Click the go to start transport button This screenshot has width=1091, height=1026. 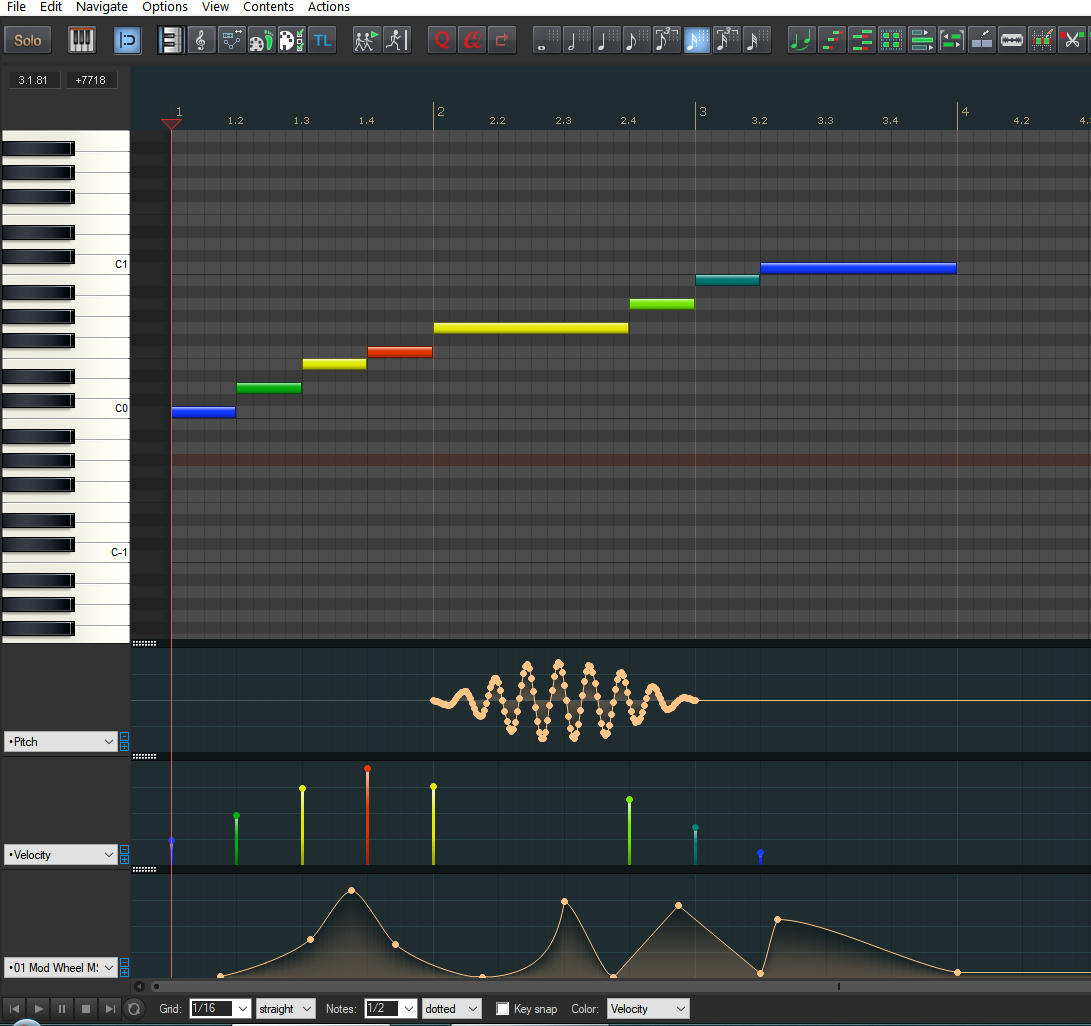point(14,1009)
